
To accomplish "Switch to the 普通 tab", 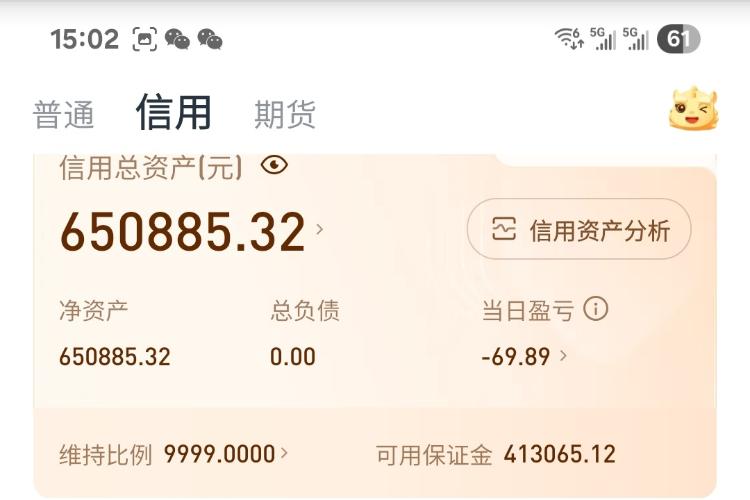I will pyautogui.click(x=64, y=115).
